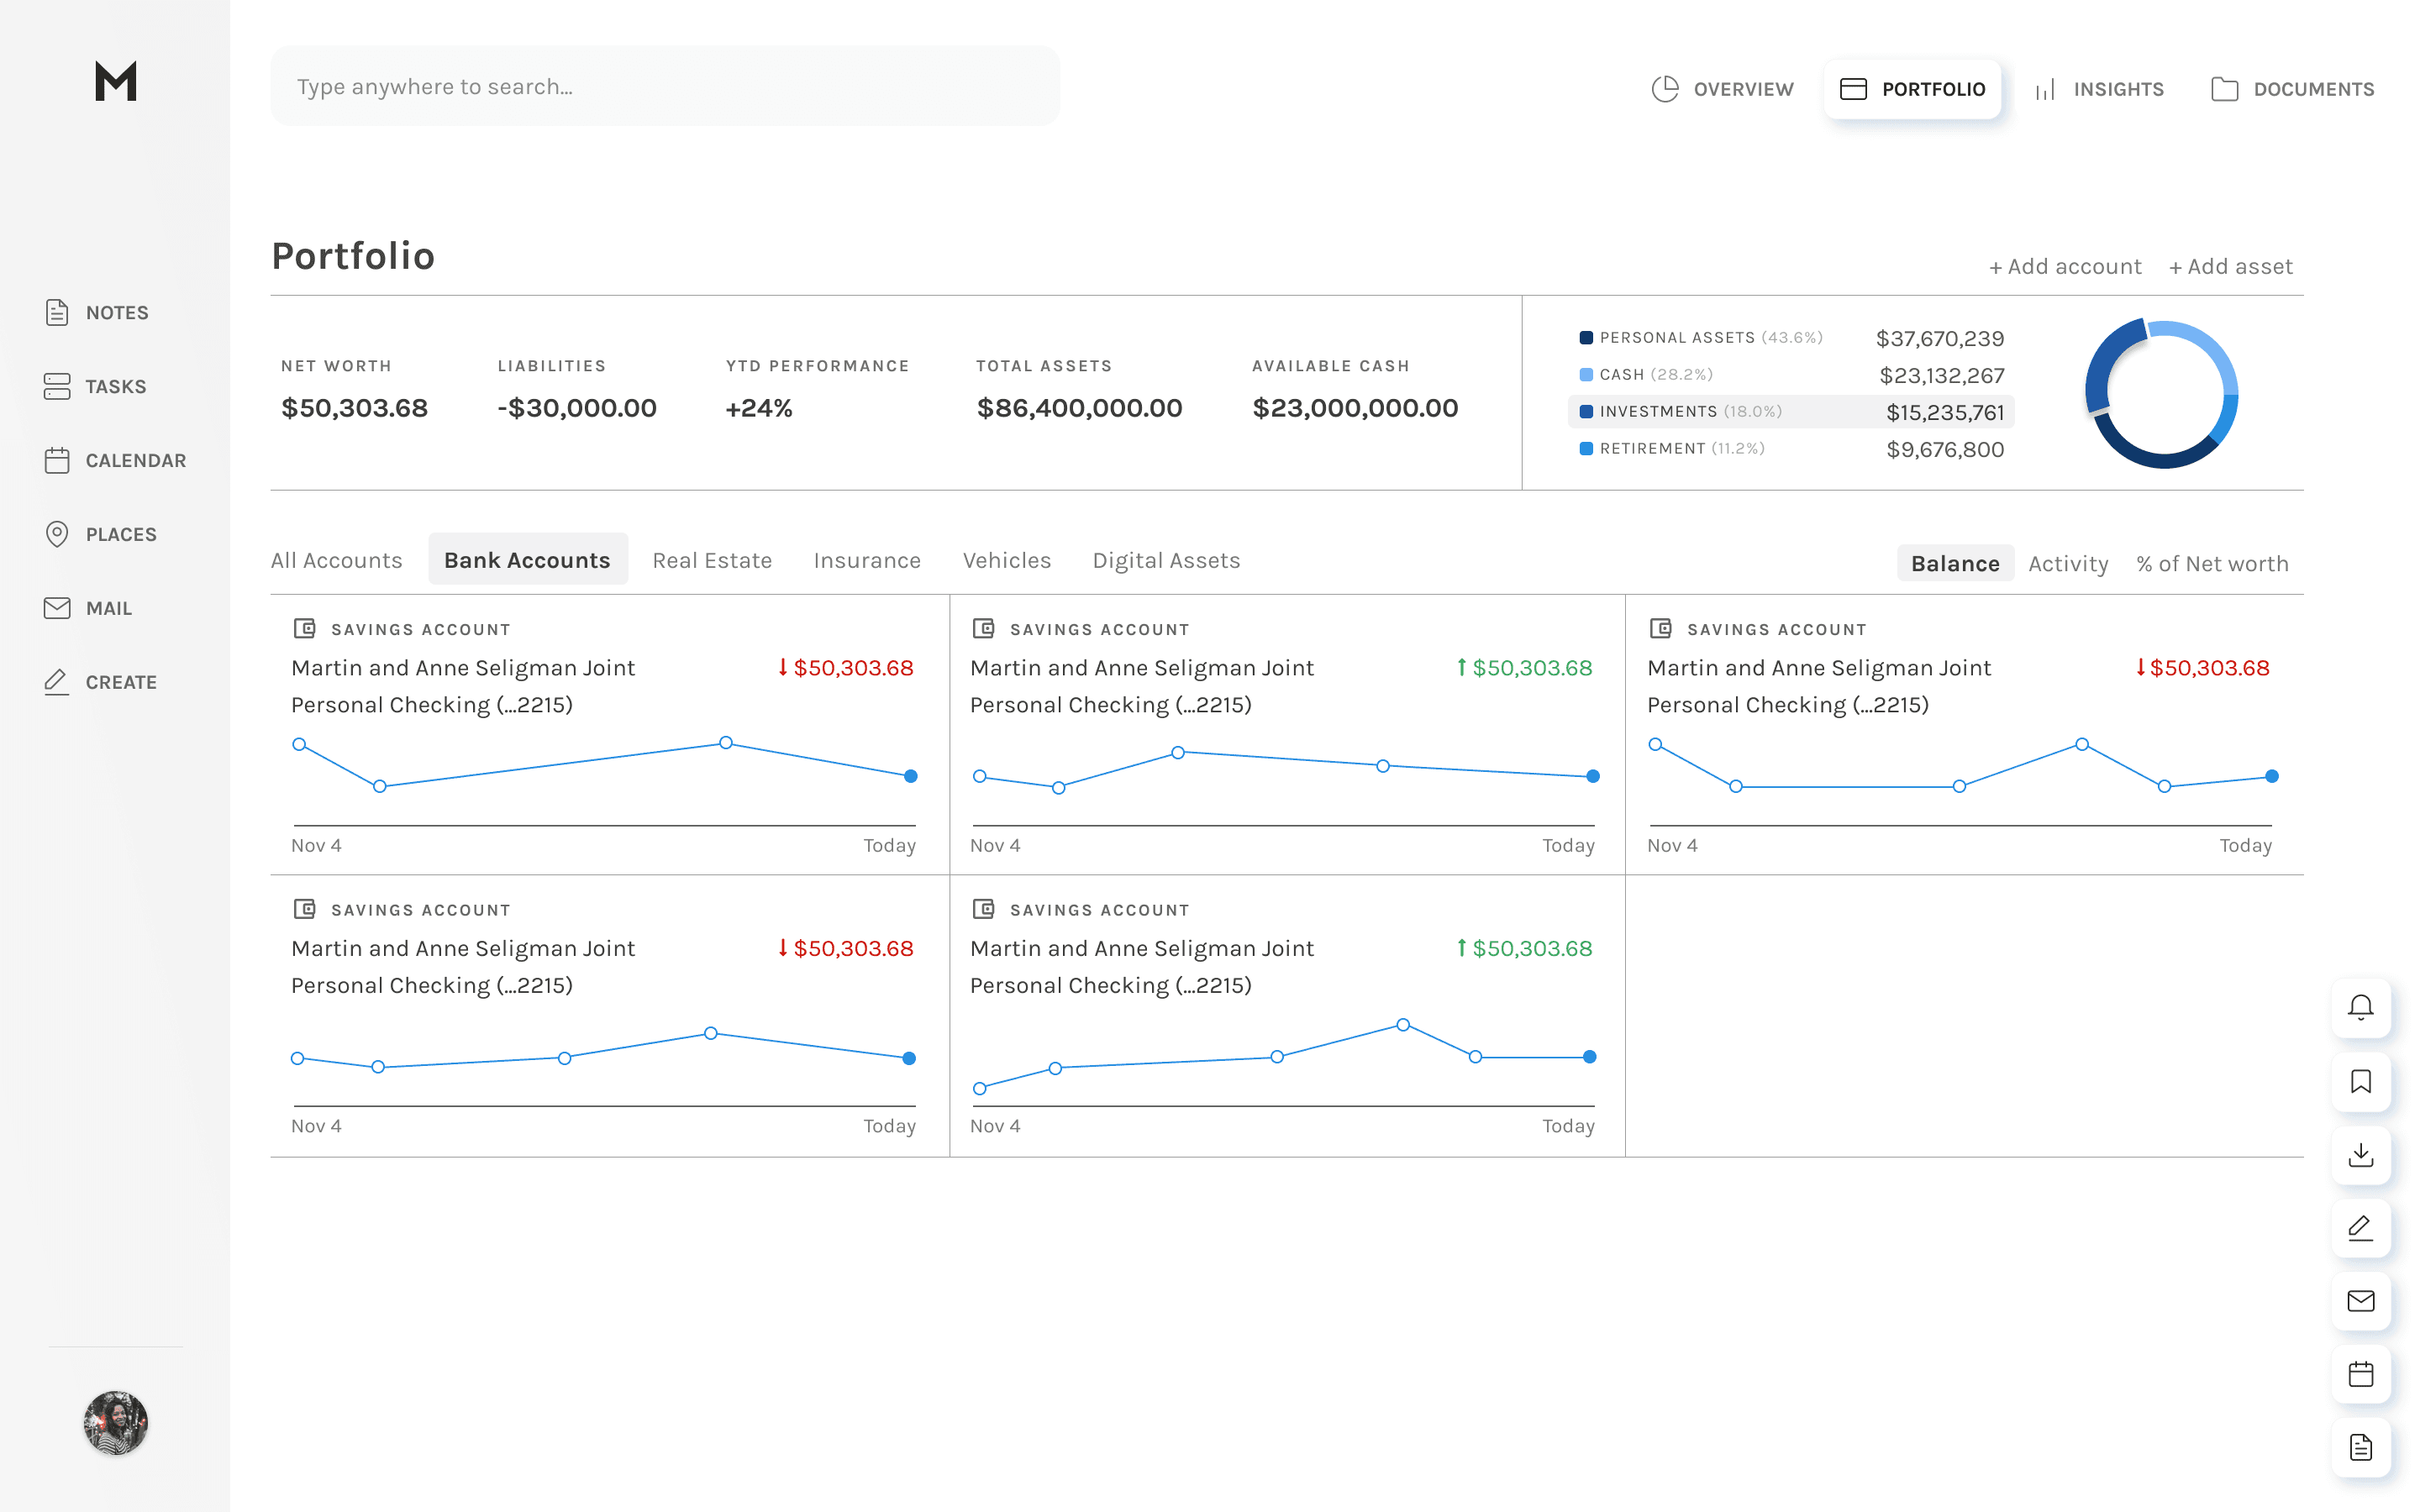
Task: Click the pencil edit icon in right toolbar
Action: coord(2360,1228)
